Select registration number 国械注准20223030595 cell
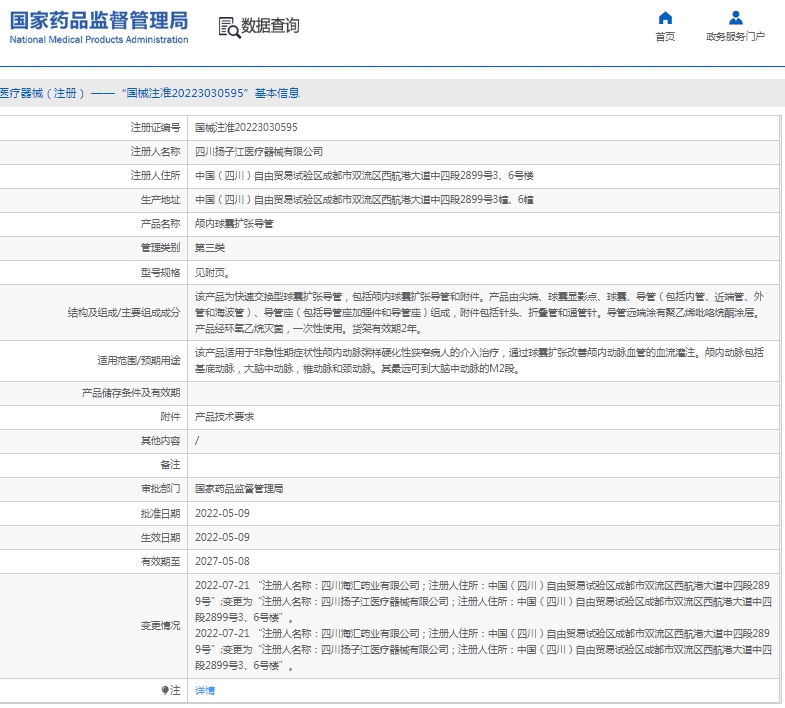The image size is (785, 708). click(x=246, y=128)
